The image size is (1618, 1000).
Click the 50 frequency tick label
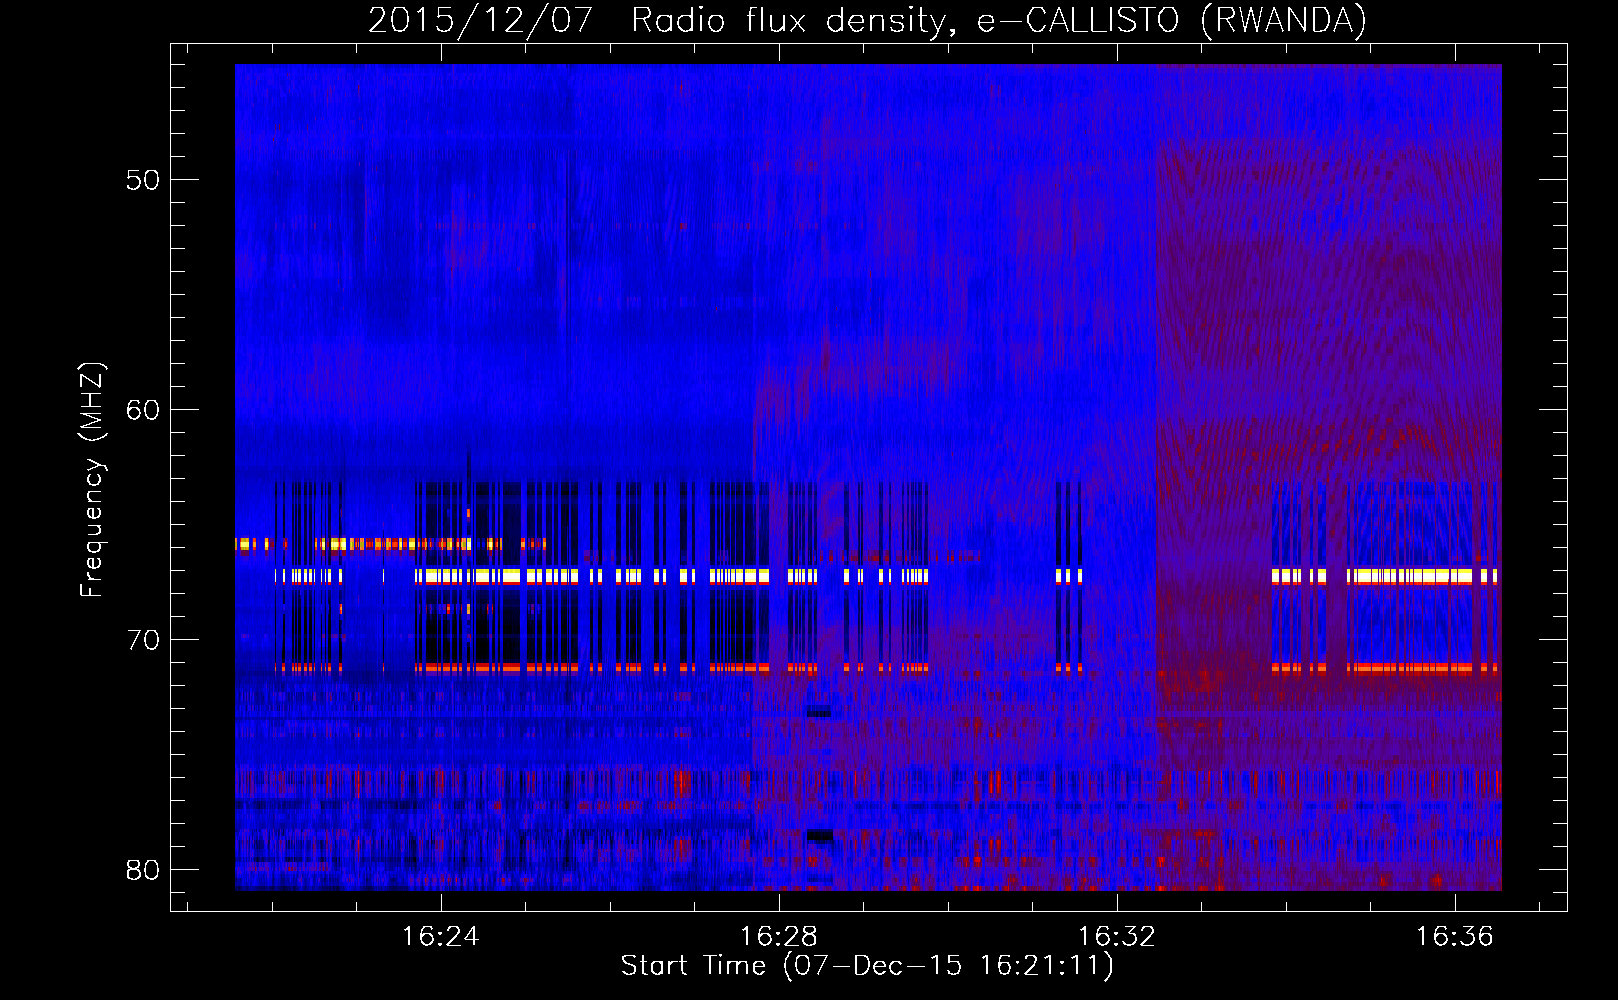click(x=143, y=180)
